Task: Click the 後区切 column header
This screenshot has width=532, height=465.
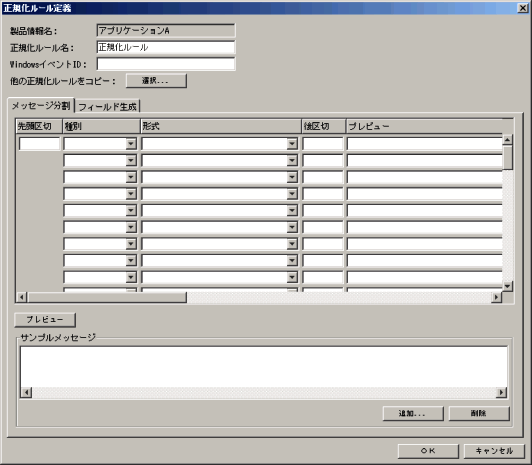Action: (x=324, y=126)
